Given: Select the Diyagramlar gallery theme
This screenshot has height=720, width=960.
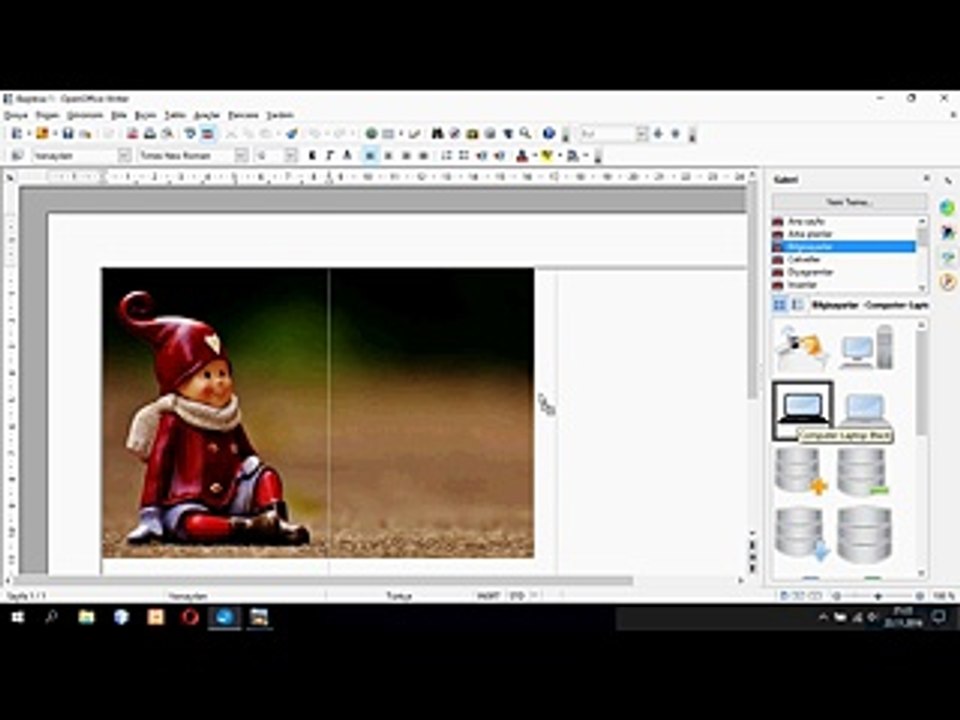Looking at the screenshot, I should tap(844, 272).
